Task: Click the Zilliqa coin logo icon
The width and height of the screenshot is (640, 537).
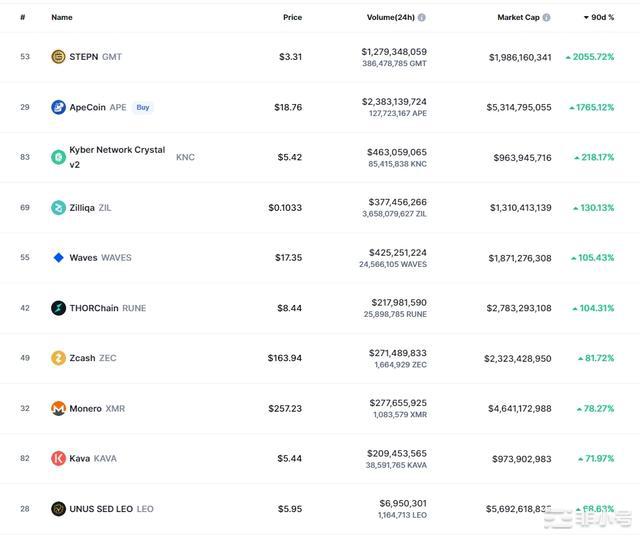Action: click(x=58, y=208)
